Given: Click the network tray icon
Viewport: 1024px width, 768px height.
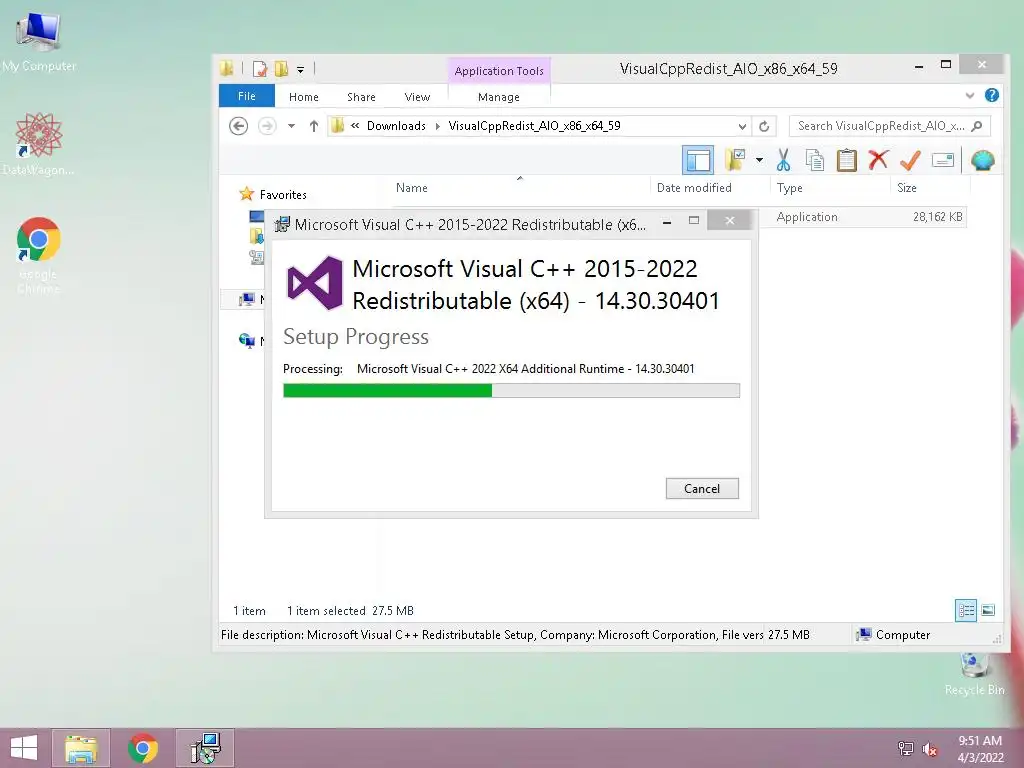Looking at the screenshot, I should (906, 749).
